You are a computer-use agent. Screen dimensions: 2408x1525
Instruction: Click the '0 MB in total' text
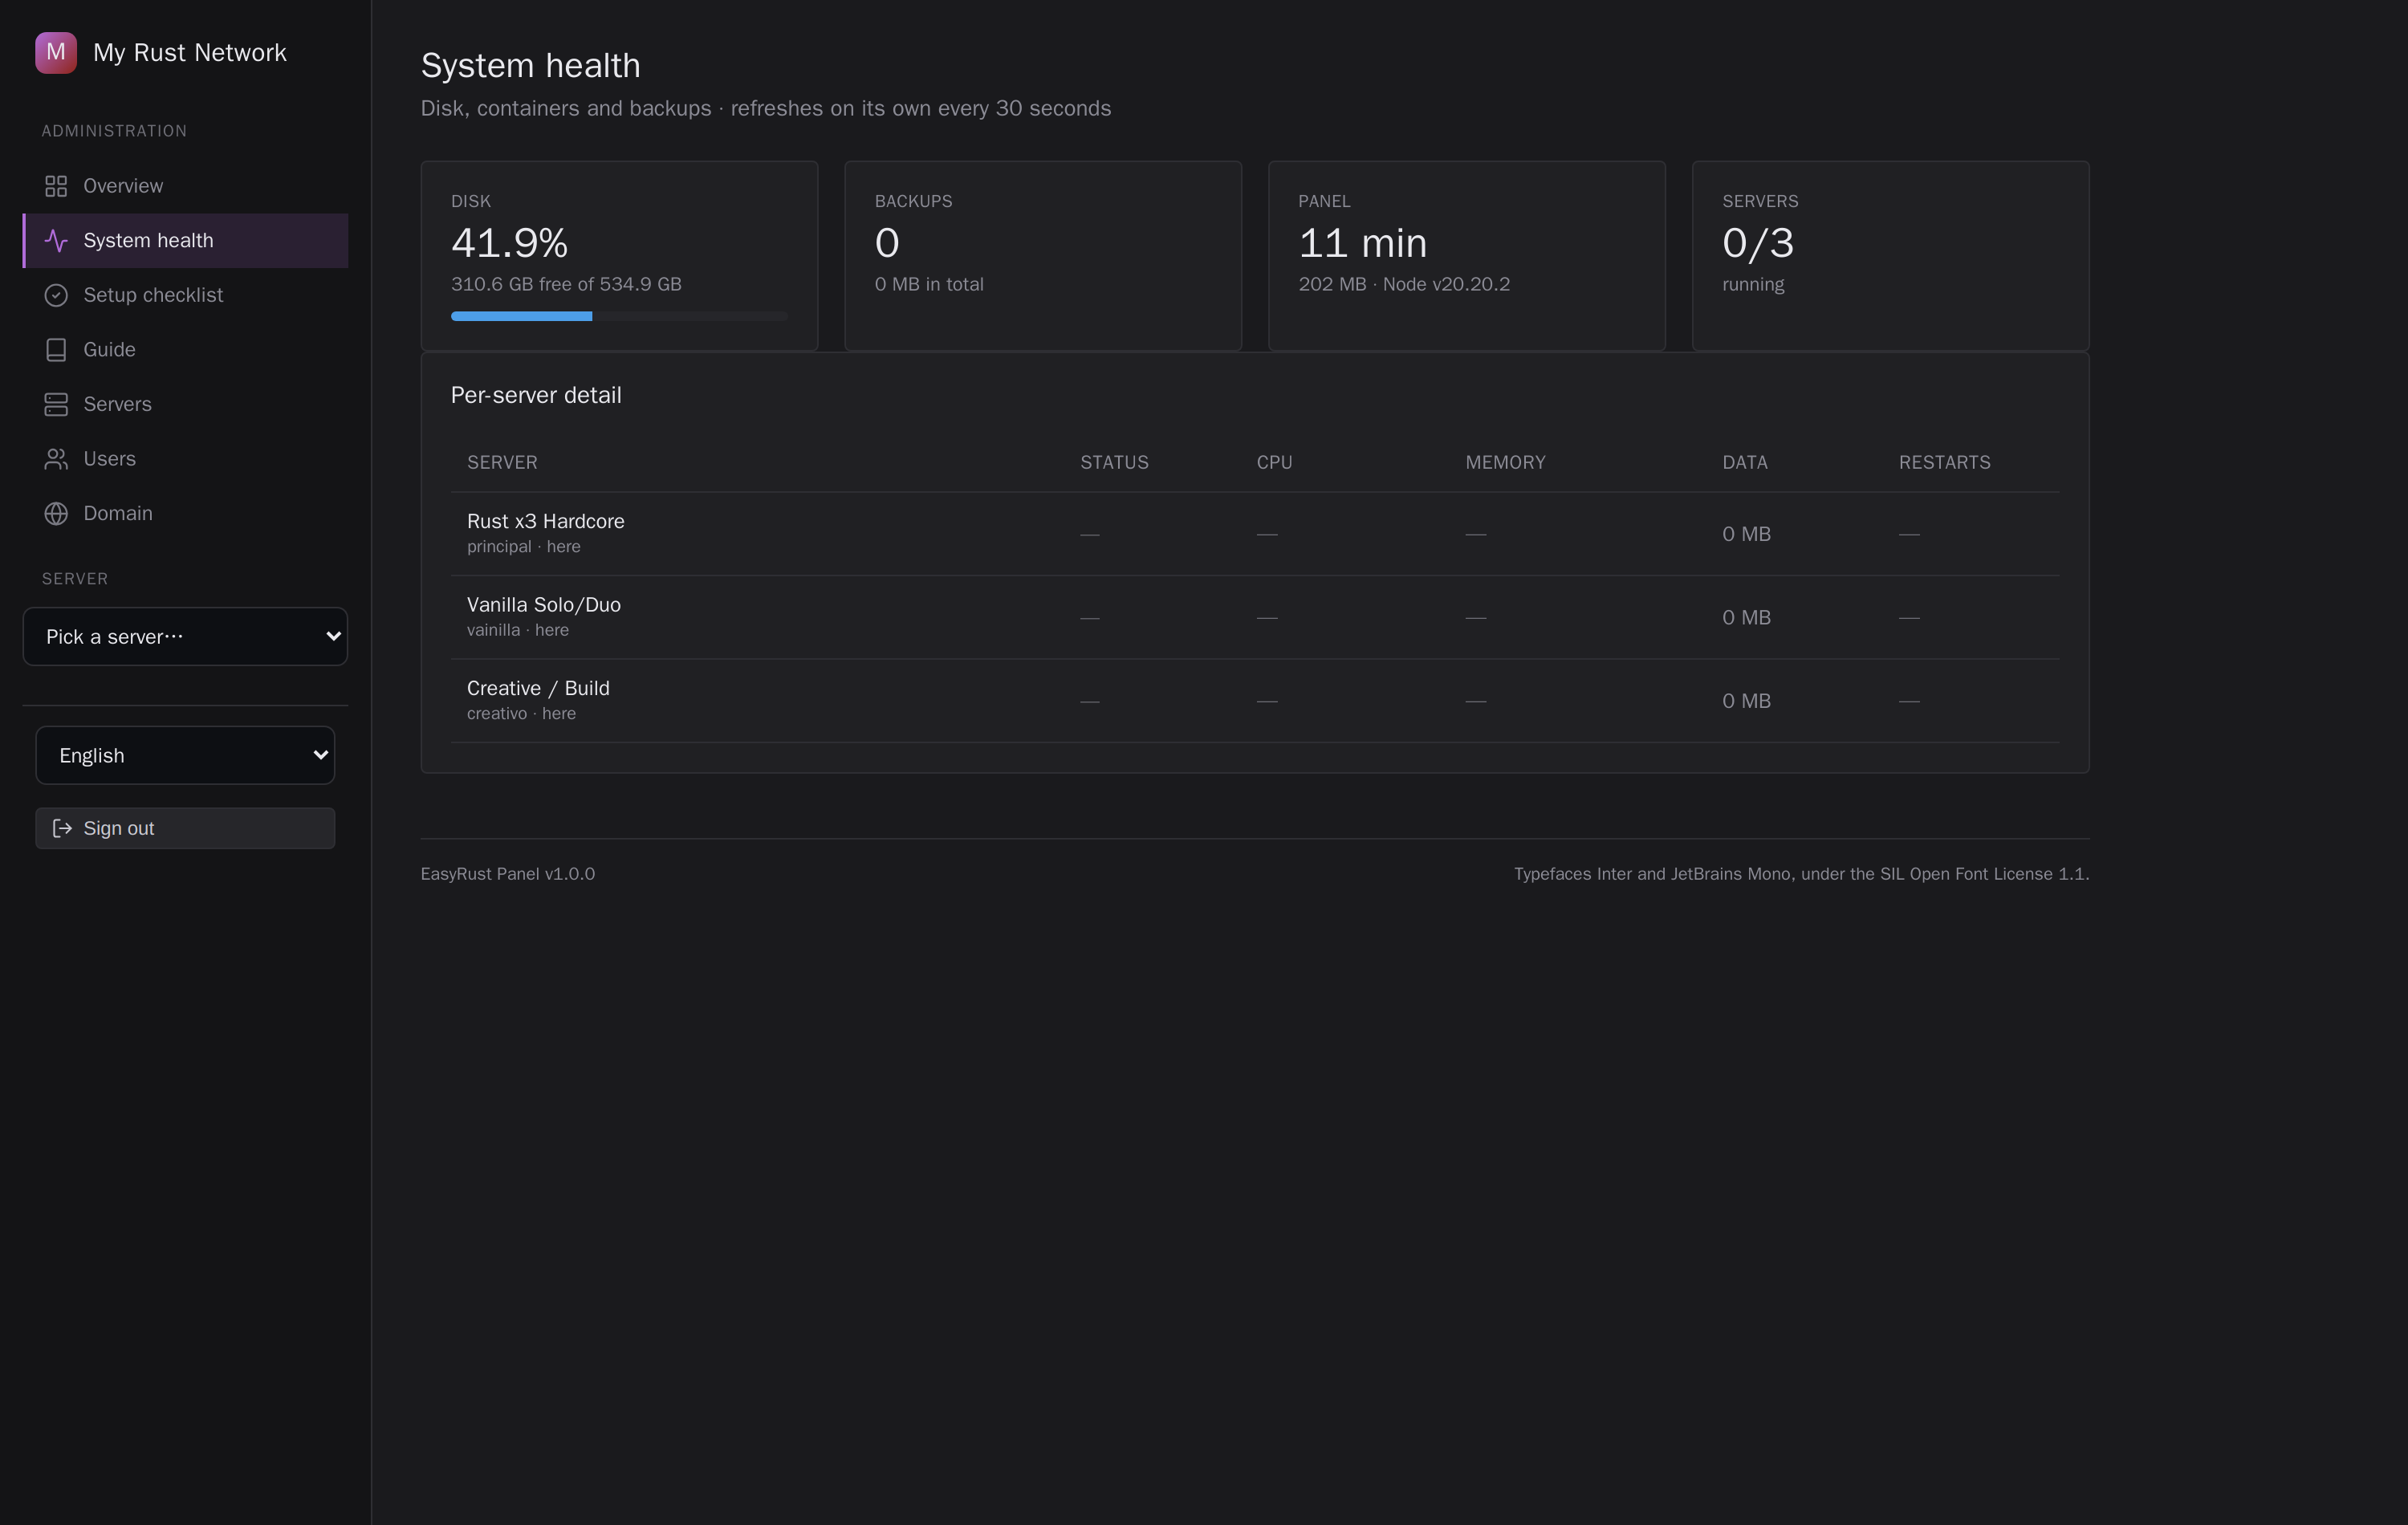[929, 284]
